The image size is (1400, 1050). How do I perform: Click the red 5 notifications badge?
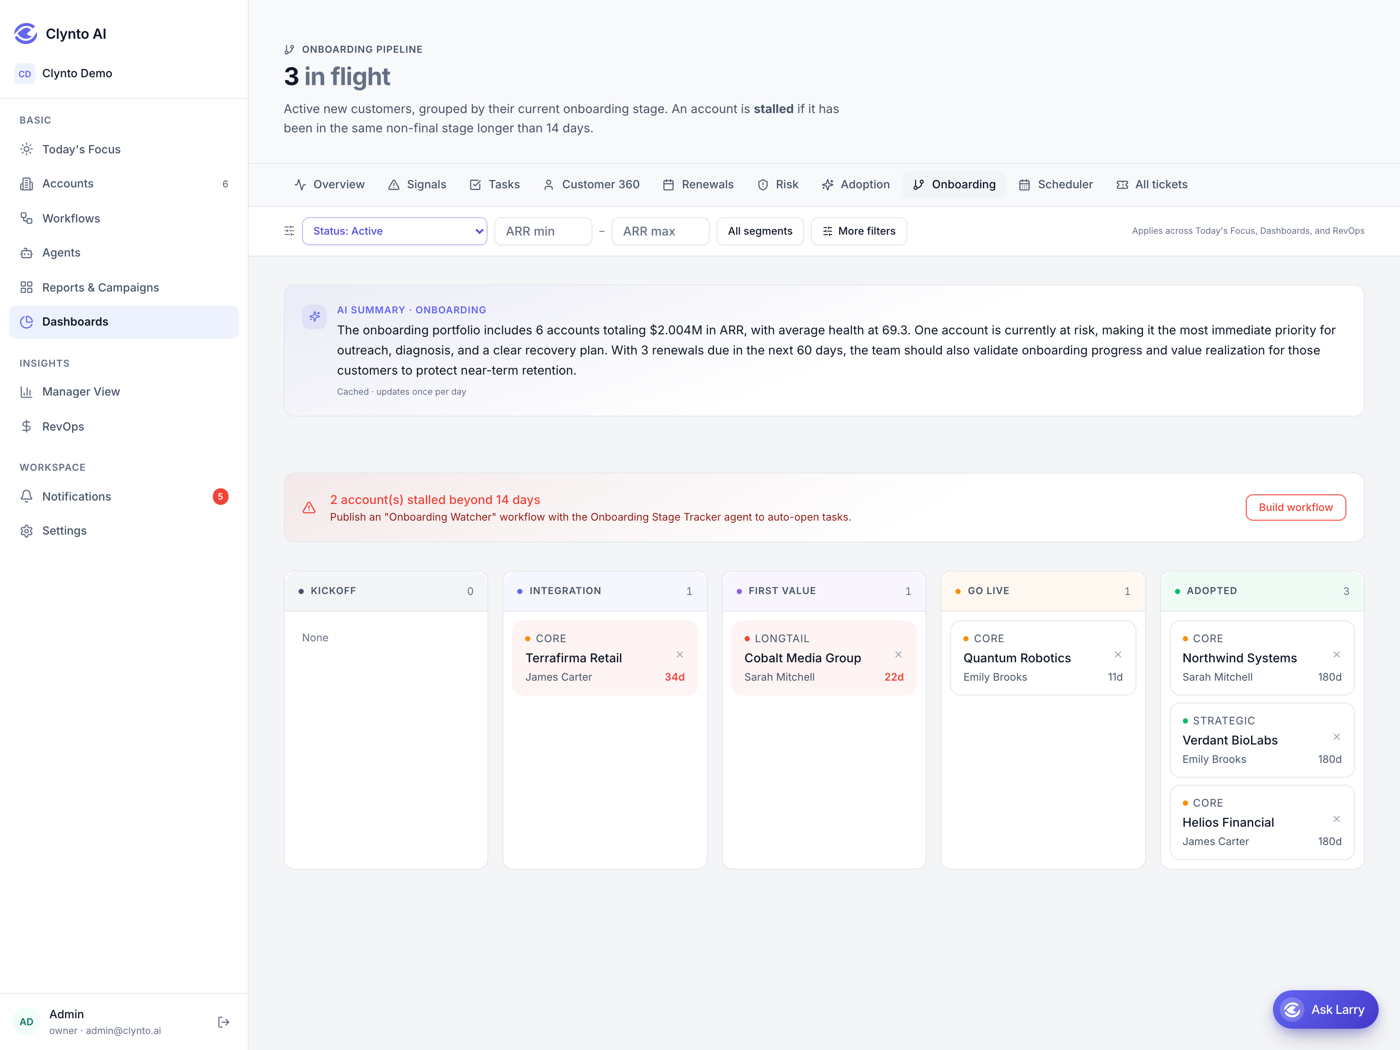click(x=220, y=497)
